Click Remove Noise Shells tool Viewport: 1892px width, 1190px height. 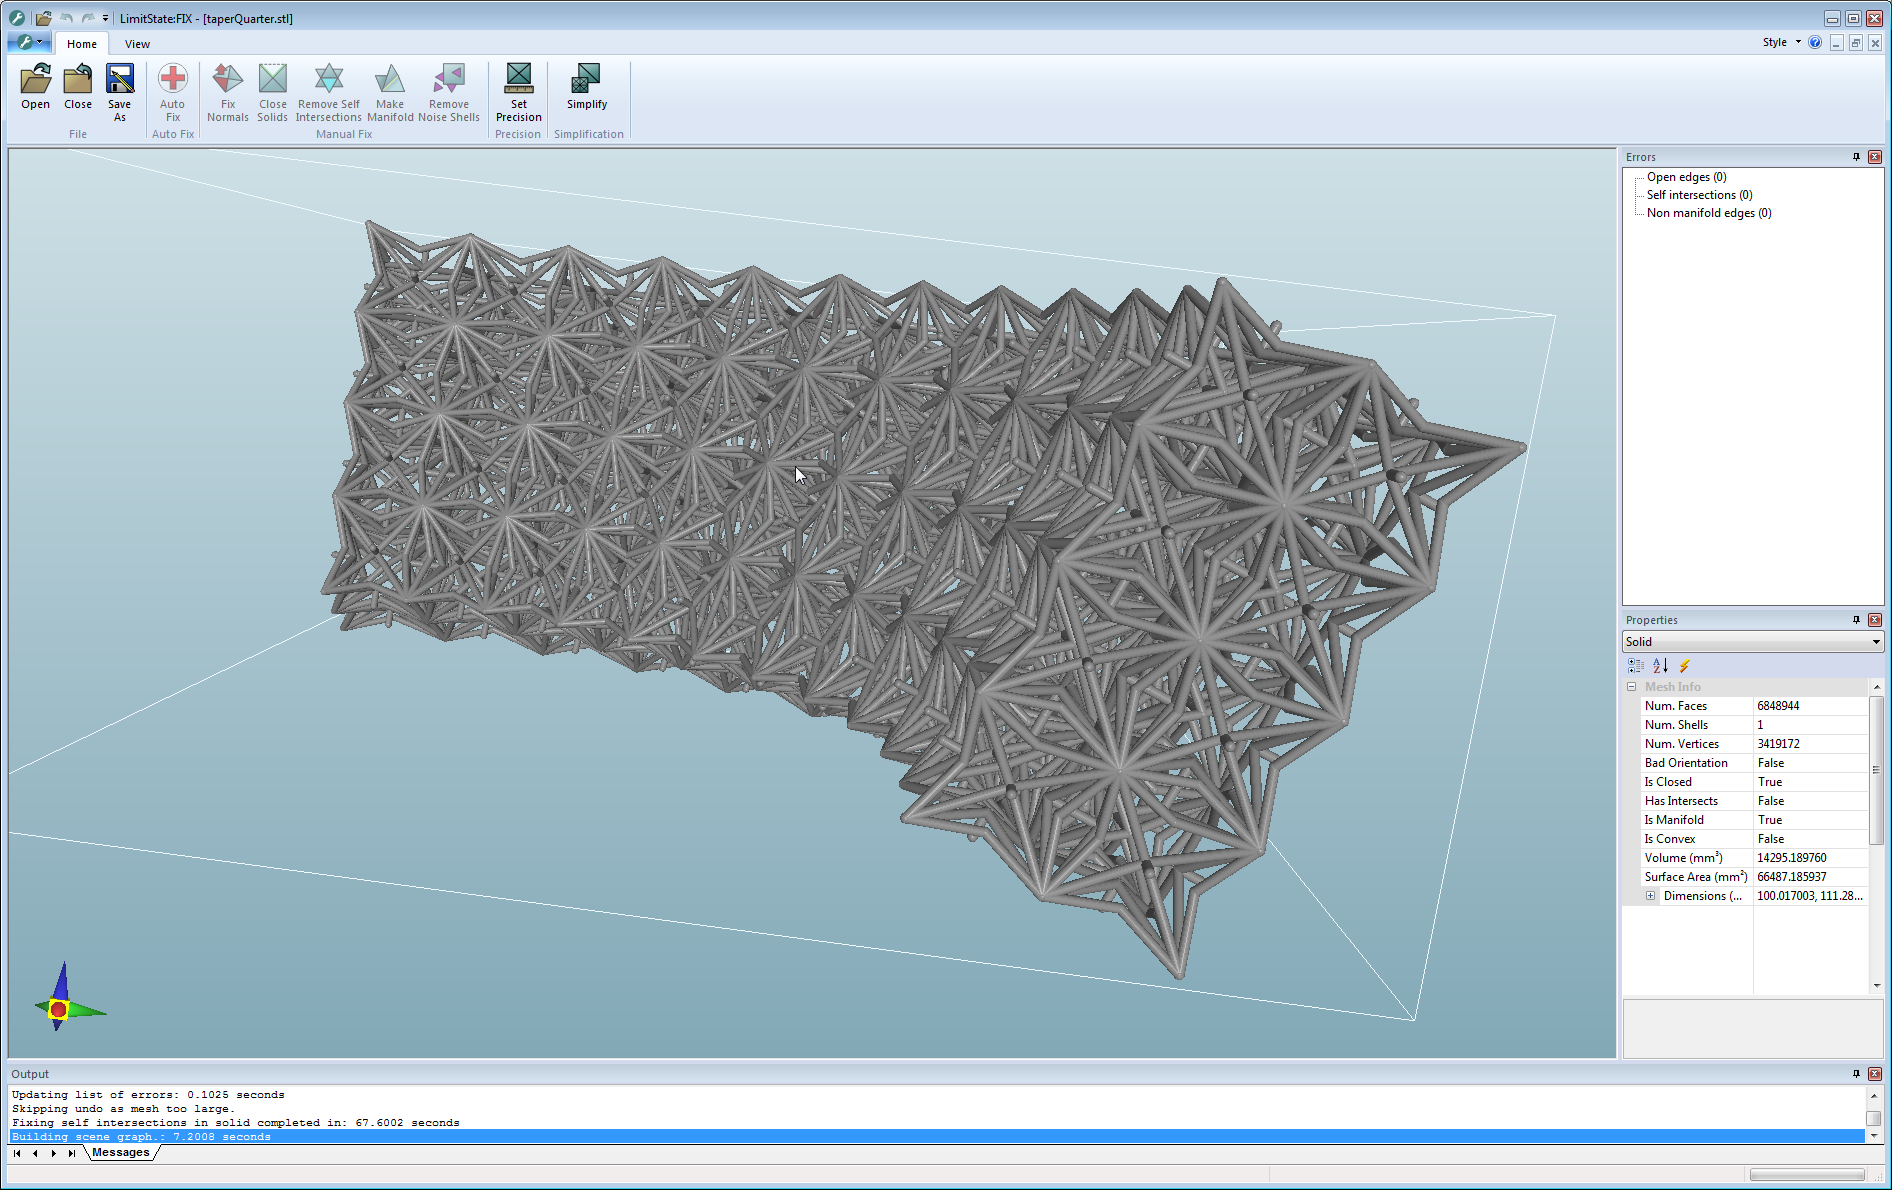point(449,92)
